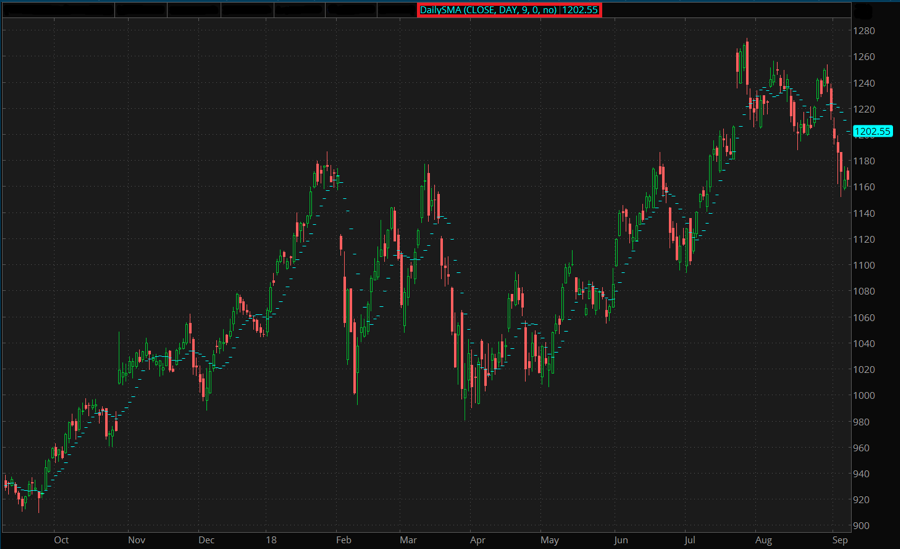Image resolution: width=900 pixels, height=549 pixels.
Task: Click the 1000 price axis label
Action: click(x=864, y=396)
